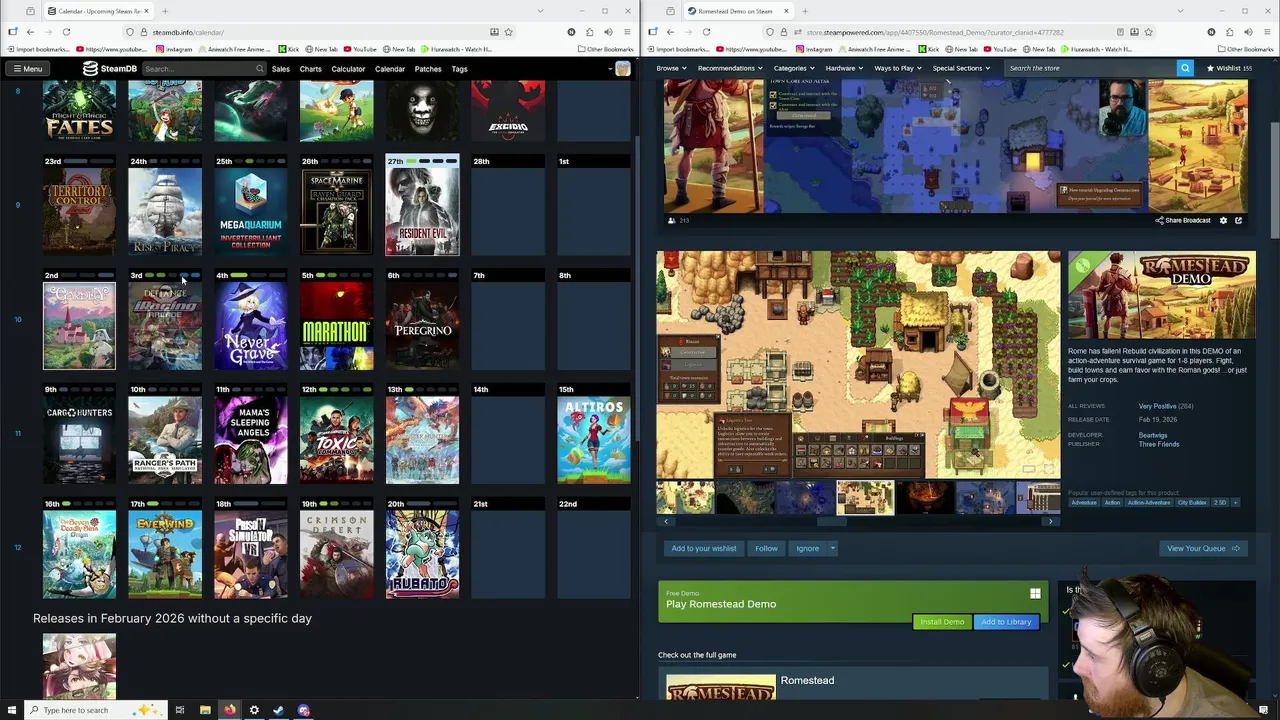
Task: Click the green Install Demo button
Action: tap(942, 622)
